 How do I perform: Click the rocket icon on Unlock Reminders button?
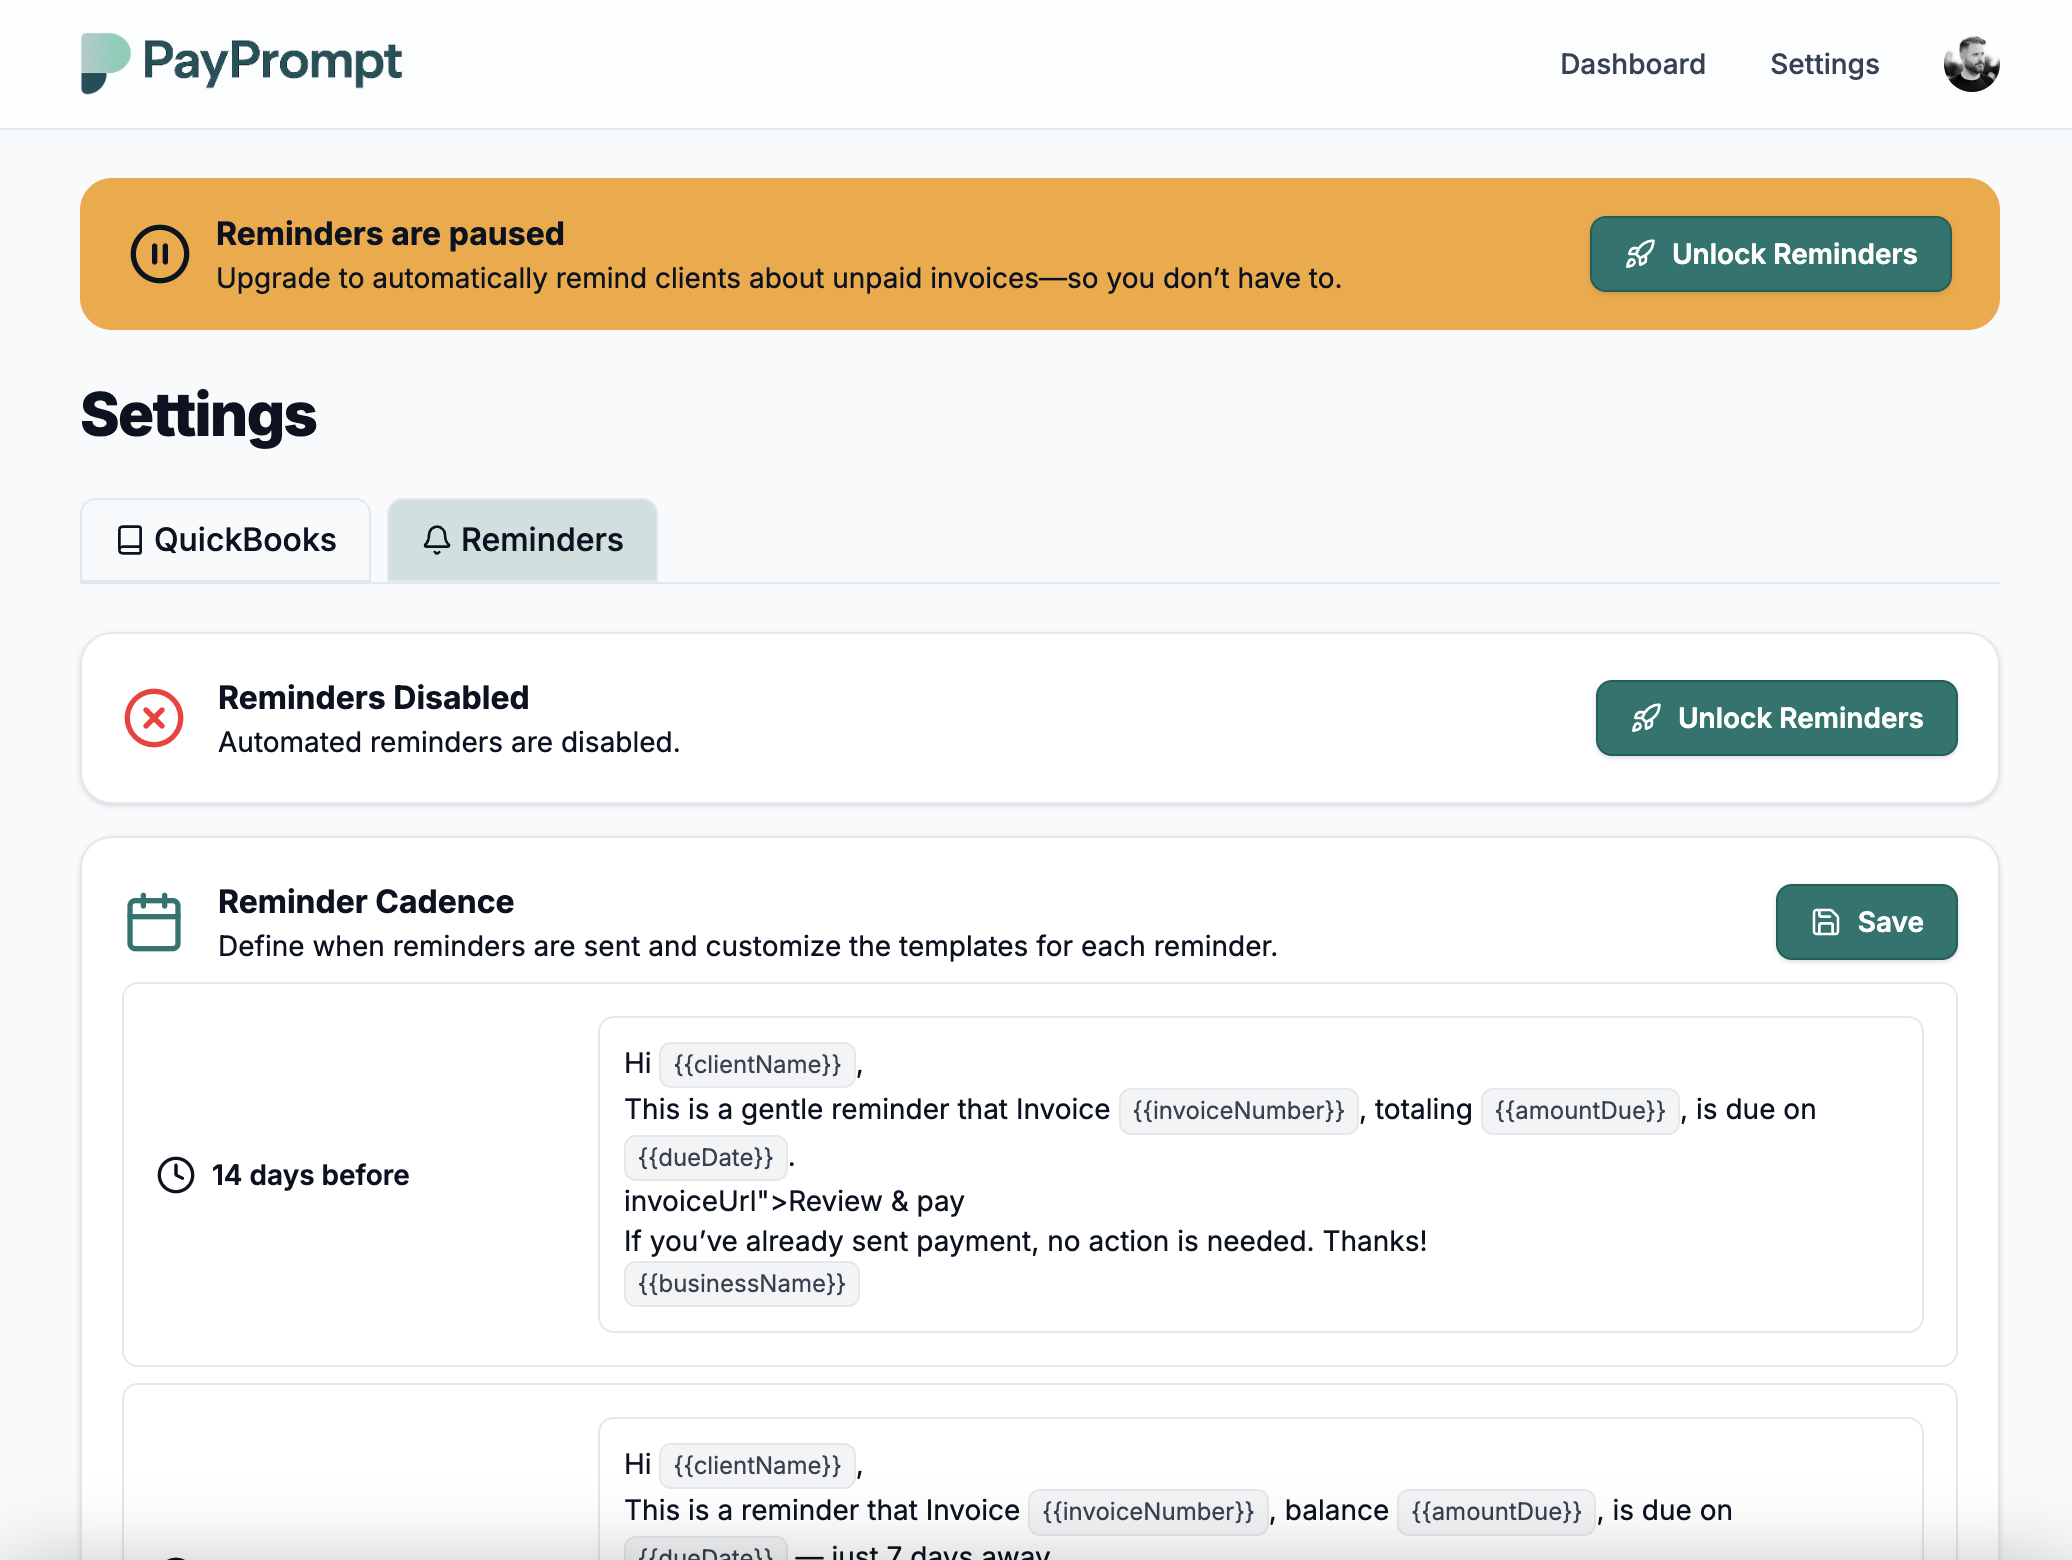click(1640, 254)
